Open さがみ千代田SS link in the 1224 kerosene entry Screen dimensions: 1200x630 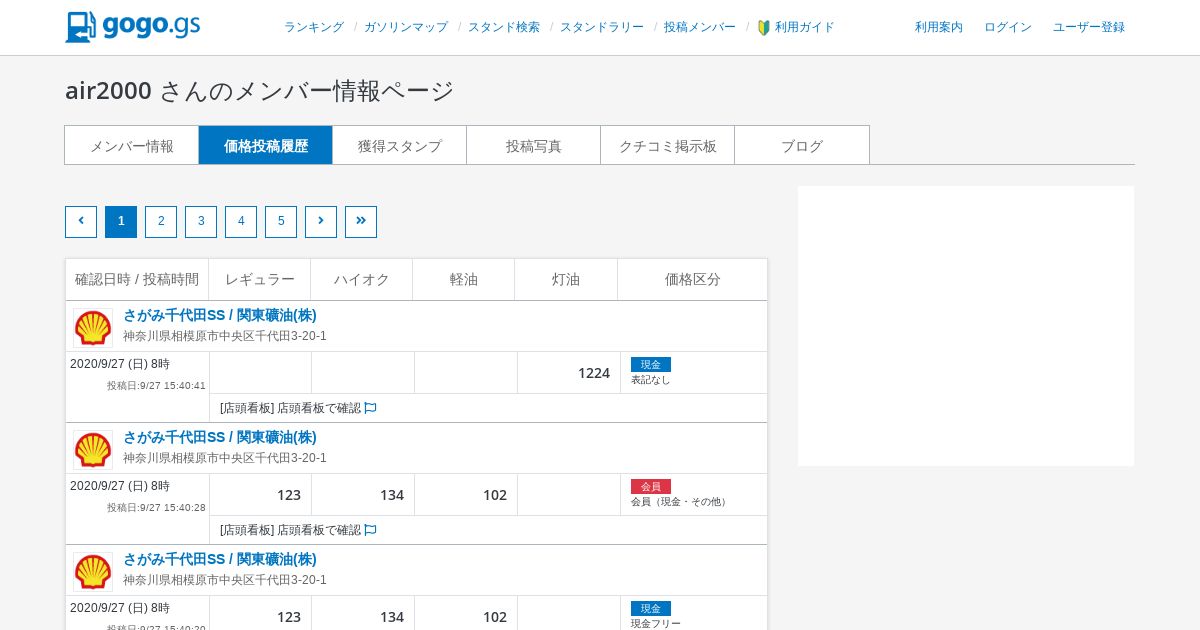[x=220, y=315]
